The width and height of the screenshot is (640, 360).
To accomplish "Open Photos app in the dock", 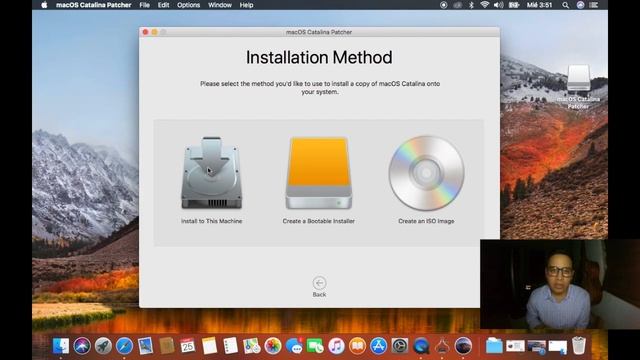I will click(x=273, y=346).
